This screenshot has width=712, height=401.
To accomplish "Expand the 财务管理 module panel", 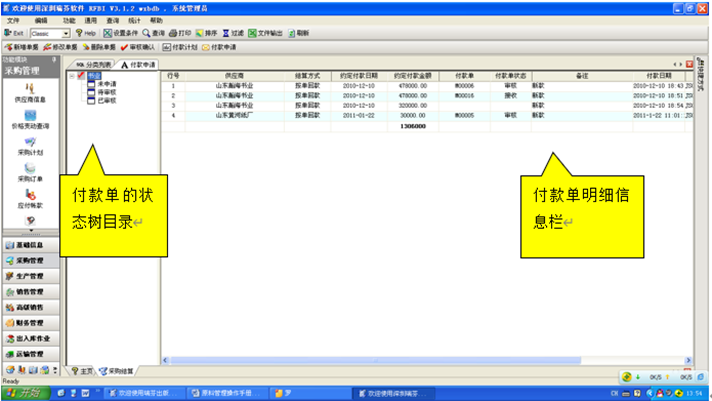I will pyautogui.click(x=26, y=323).
